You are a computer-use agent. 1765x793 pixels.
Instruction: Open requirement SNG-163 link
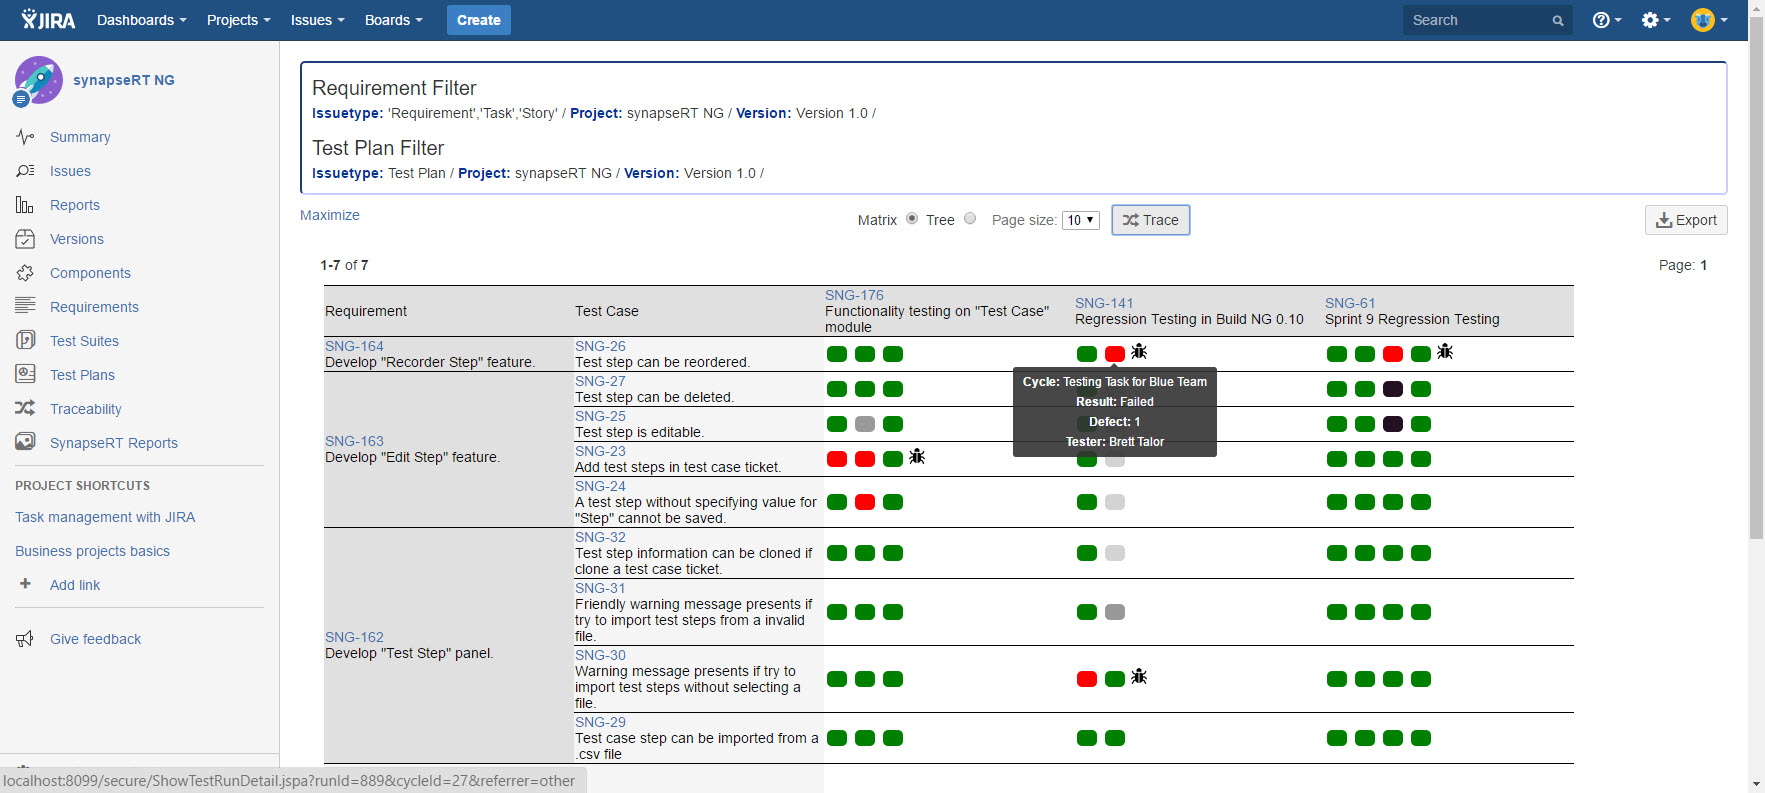(354, 441)
